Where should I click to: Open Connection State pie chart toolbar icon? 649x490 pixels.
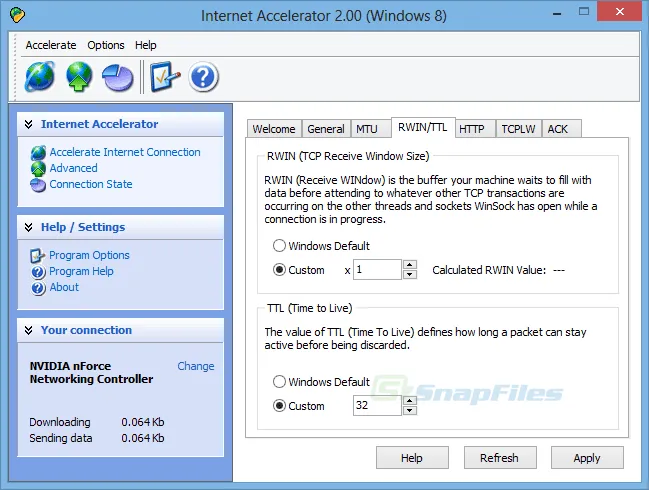tap(118, 77)
